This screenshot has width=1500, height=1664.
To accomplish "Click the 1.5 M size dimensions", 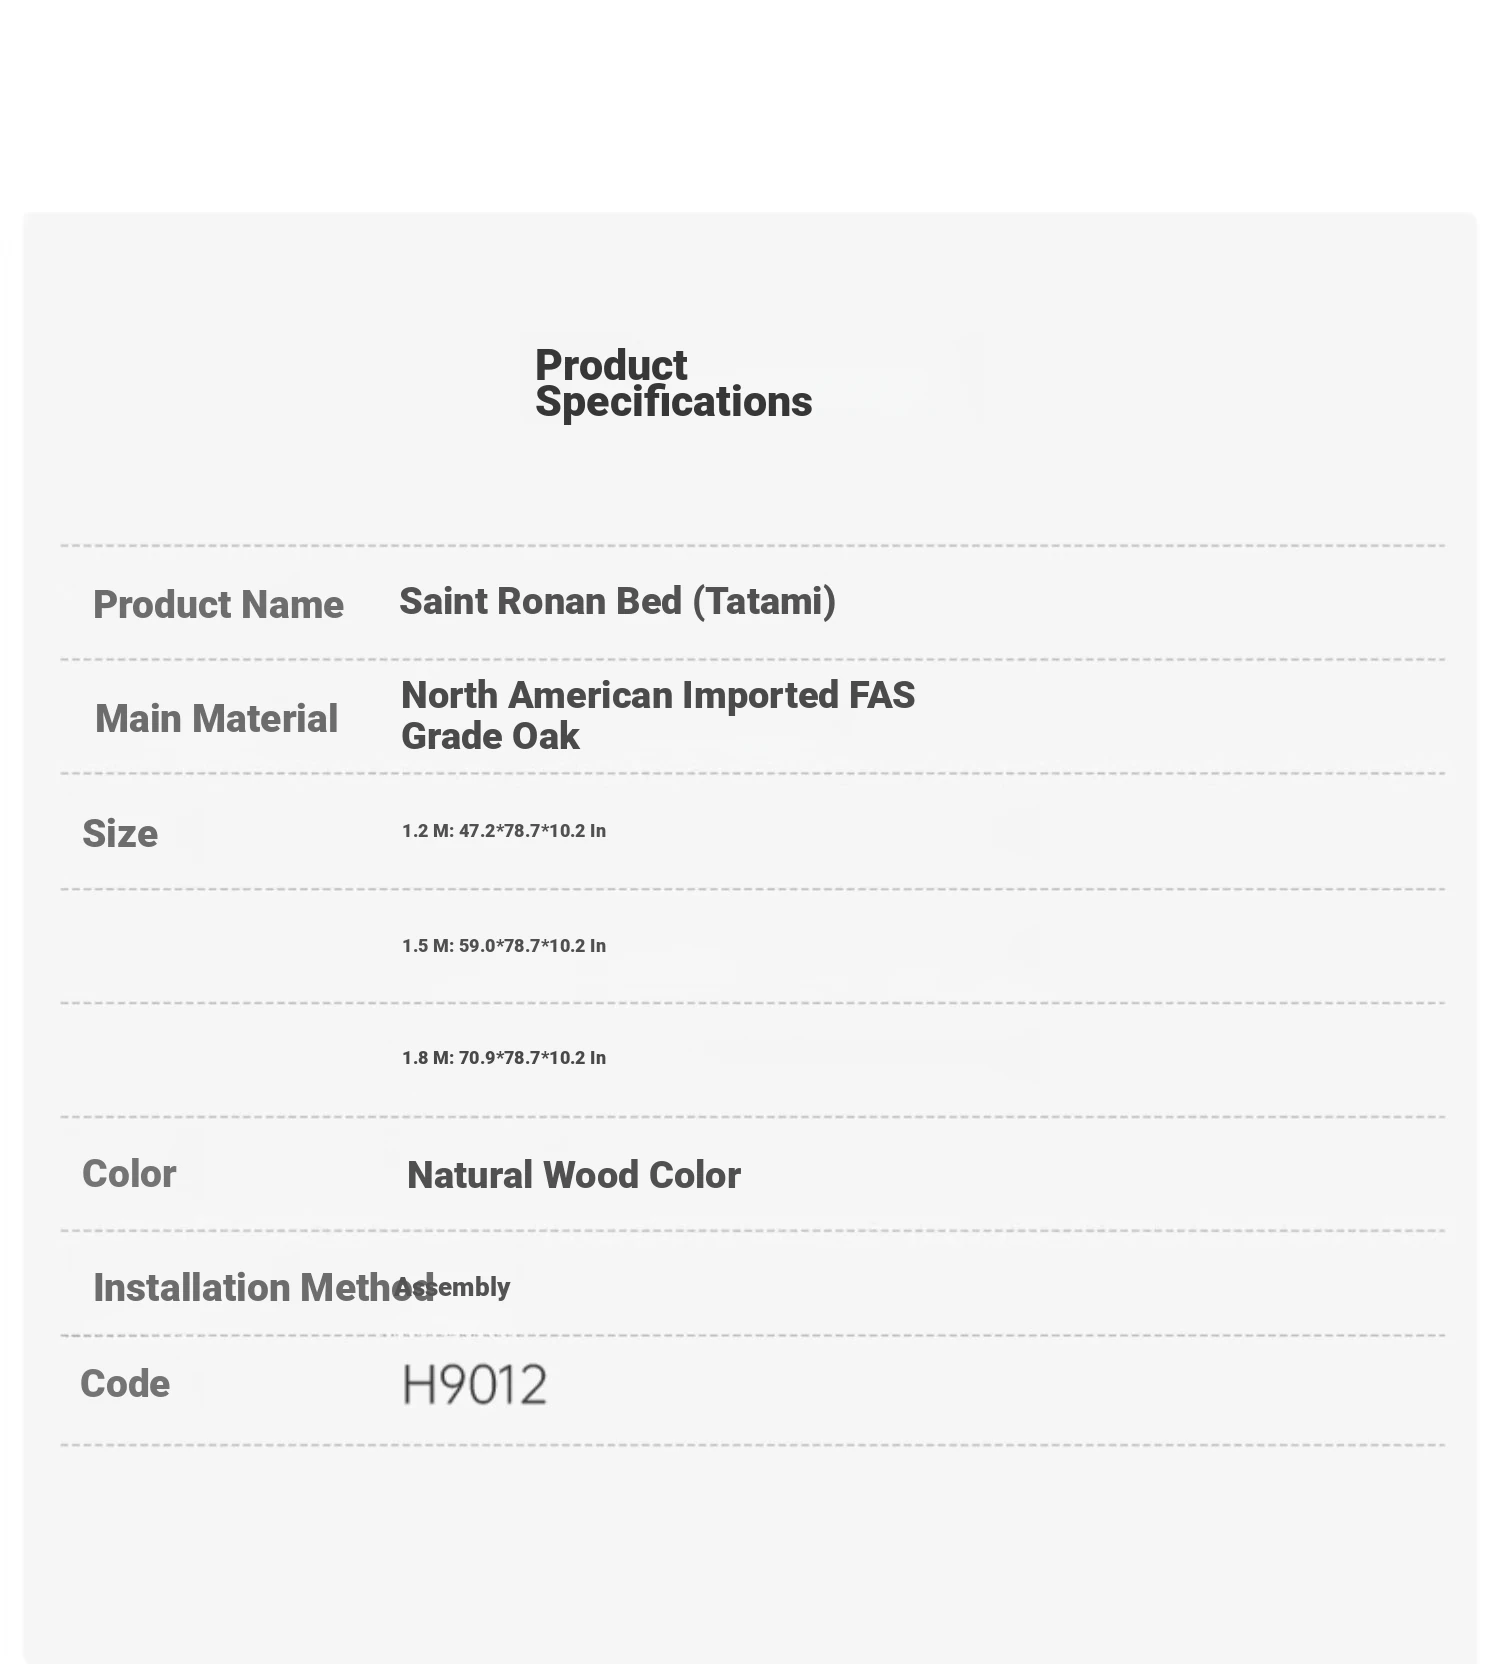I will [504, 946].
